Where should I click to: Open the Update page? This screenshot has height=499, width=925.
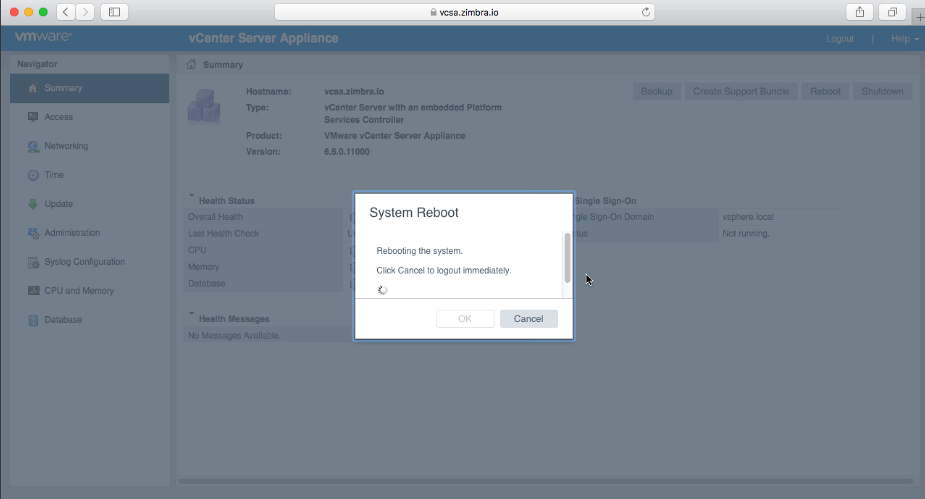90,203
